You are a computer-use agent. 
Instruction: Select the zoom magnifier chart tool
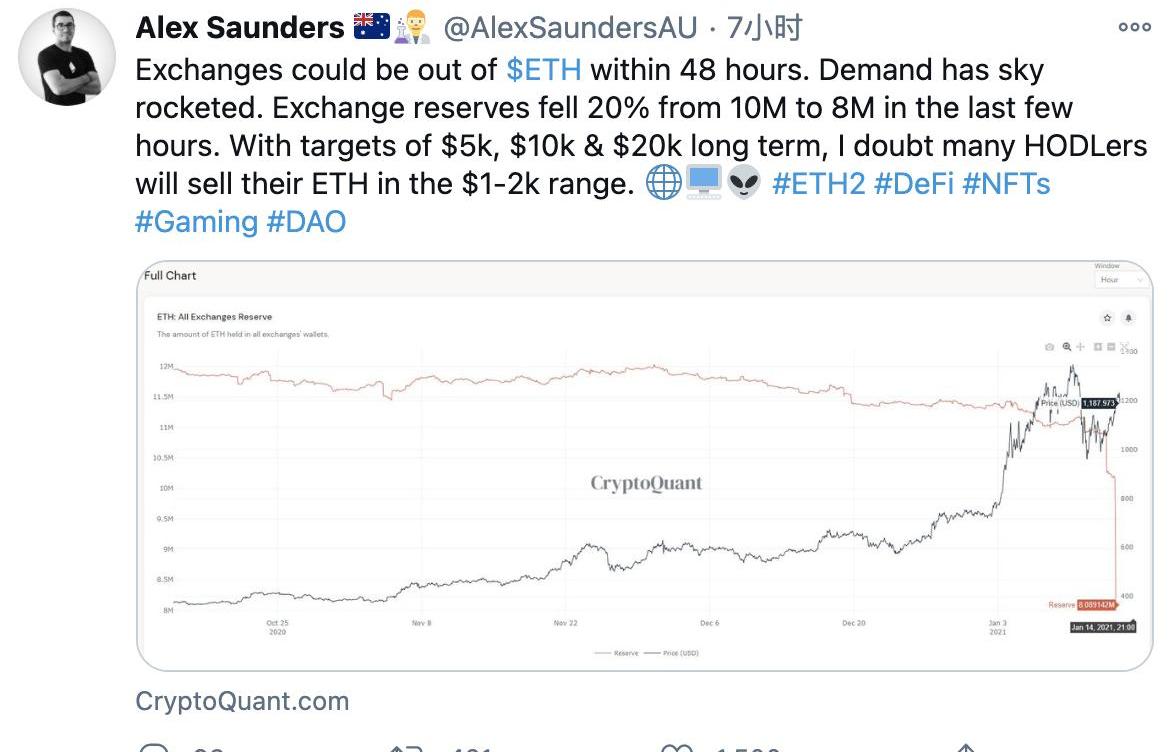(1066, 346)
